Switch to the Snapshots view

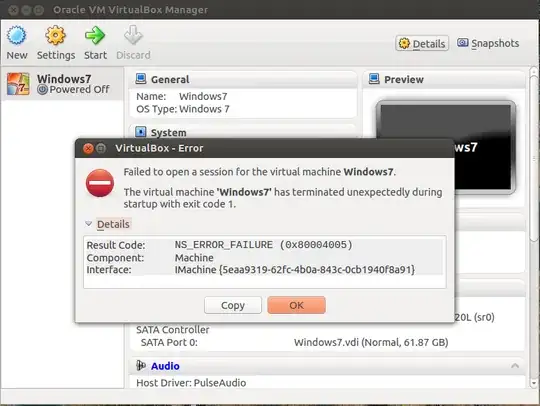[x=488, y=43]
